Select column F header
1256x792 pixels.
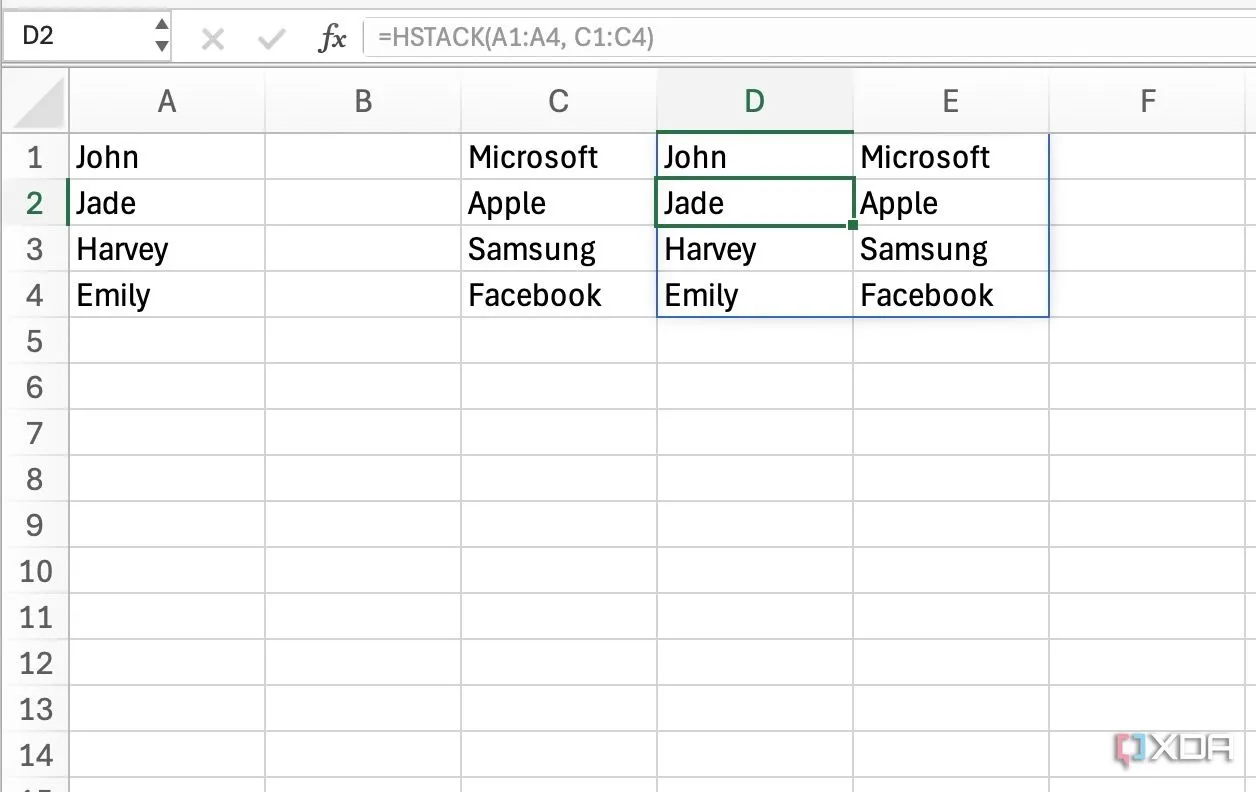pos(1147,101)
